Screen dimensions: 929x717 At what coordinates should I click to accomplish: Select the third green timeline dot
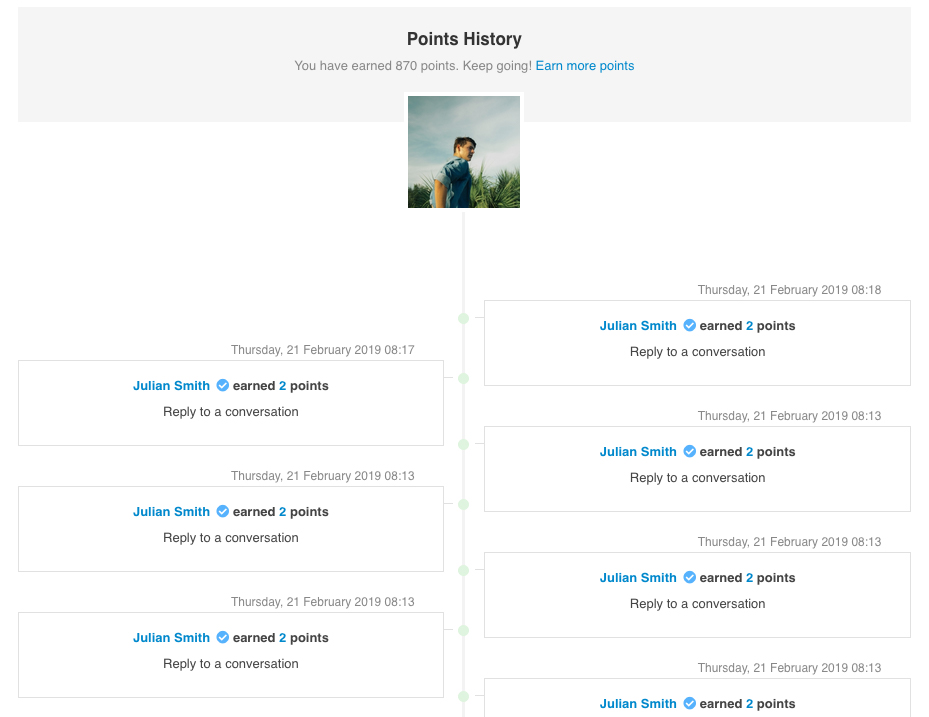pos(463,444)
